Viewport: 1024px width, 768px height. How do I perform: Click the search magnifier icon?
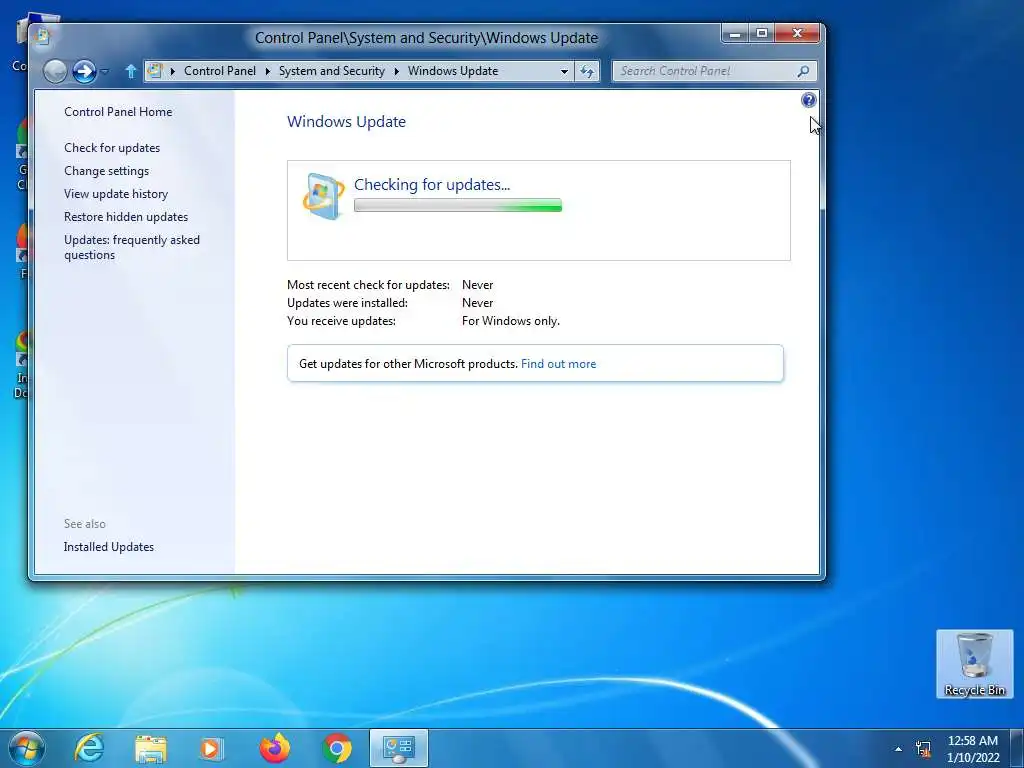click(803, 71)
